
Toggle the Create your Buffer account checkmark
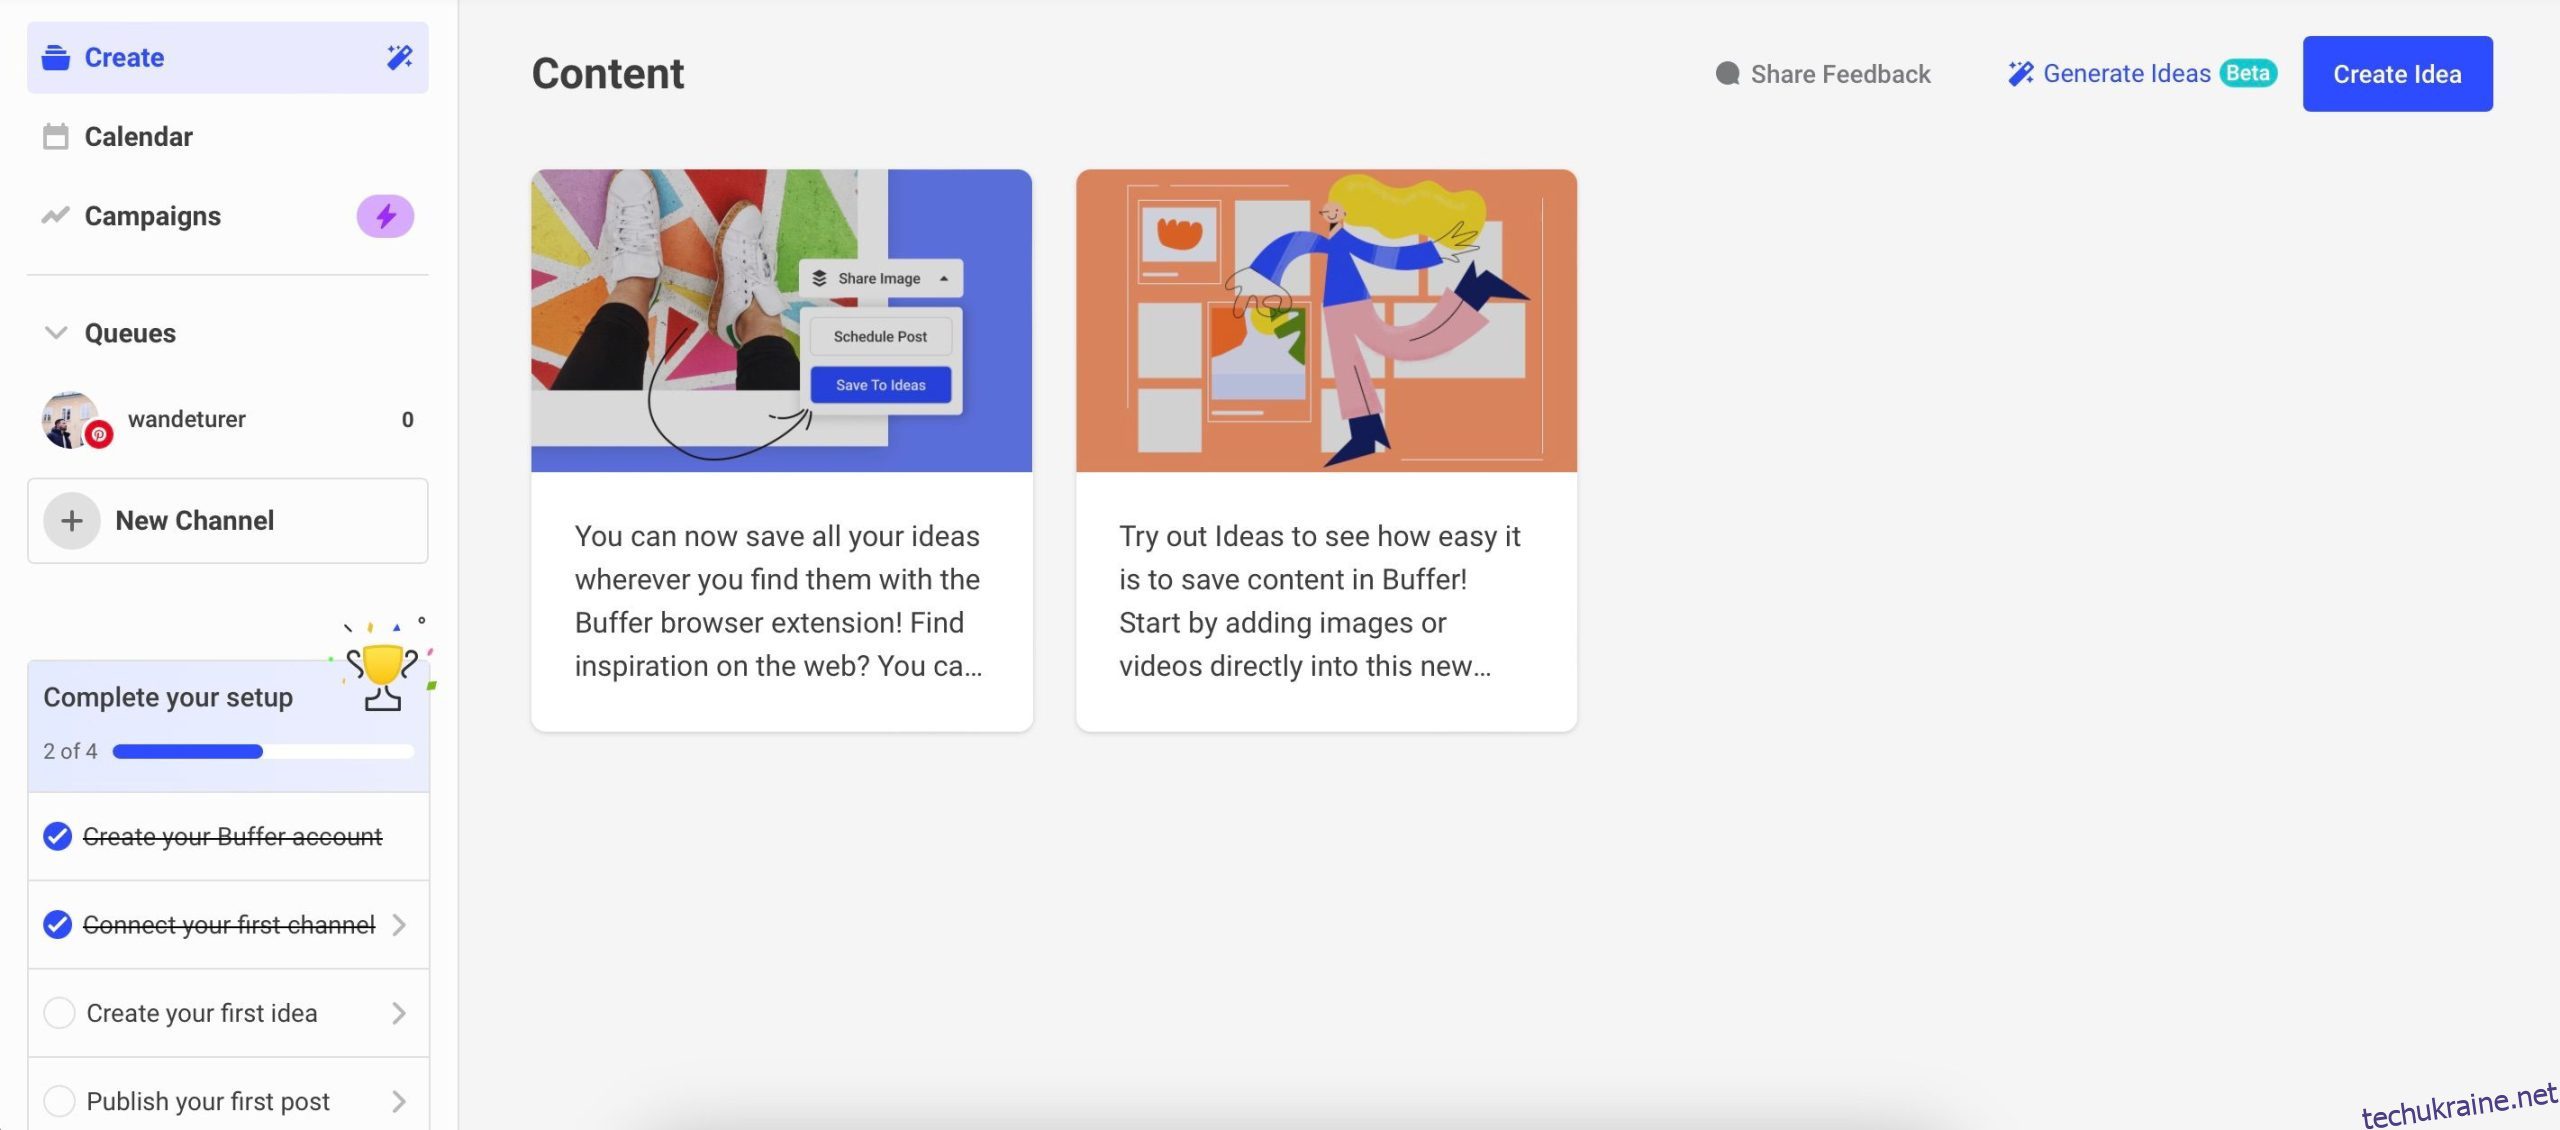click(58, 836)
